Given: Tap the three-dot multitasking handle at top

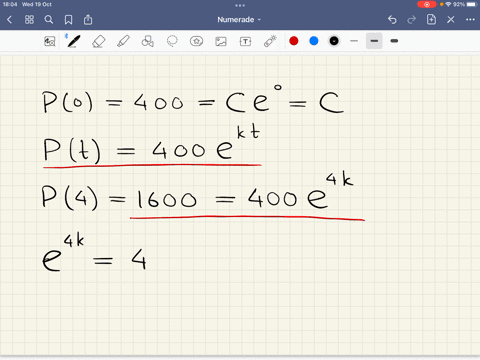Looking at the screenshot, I should (x=240, y=5).
